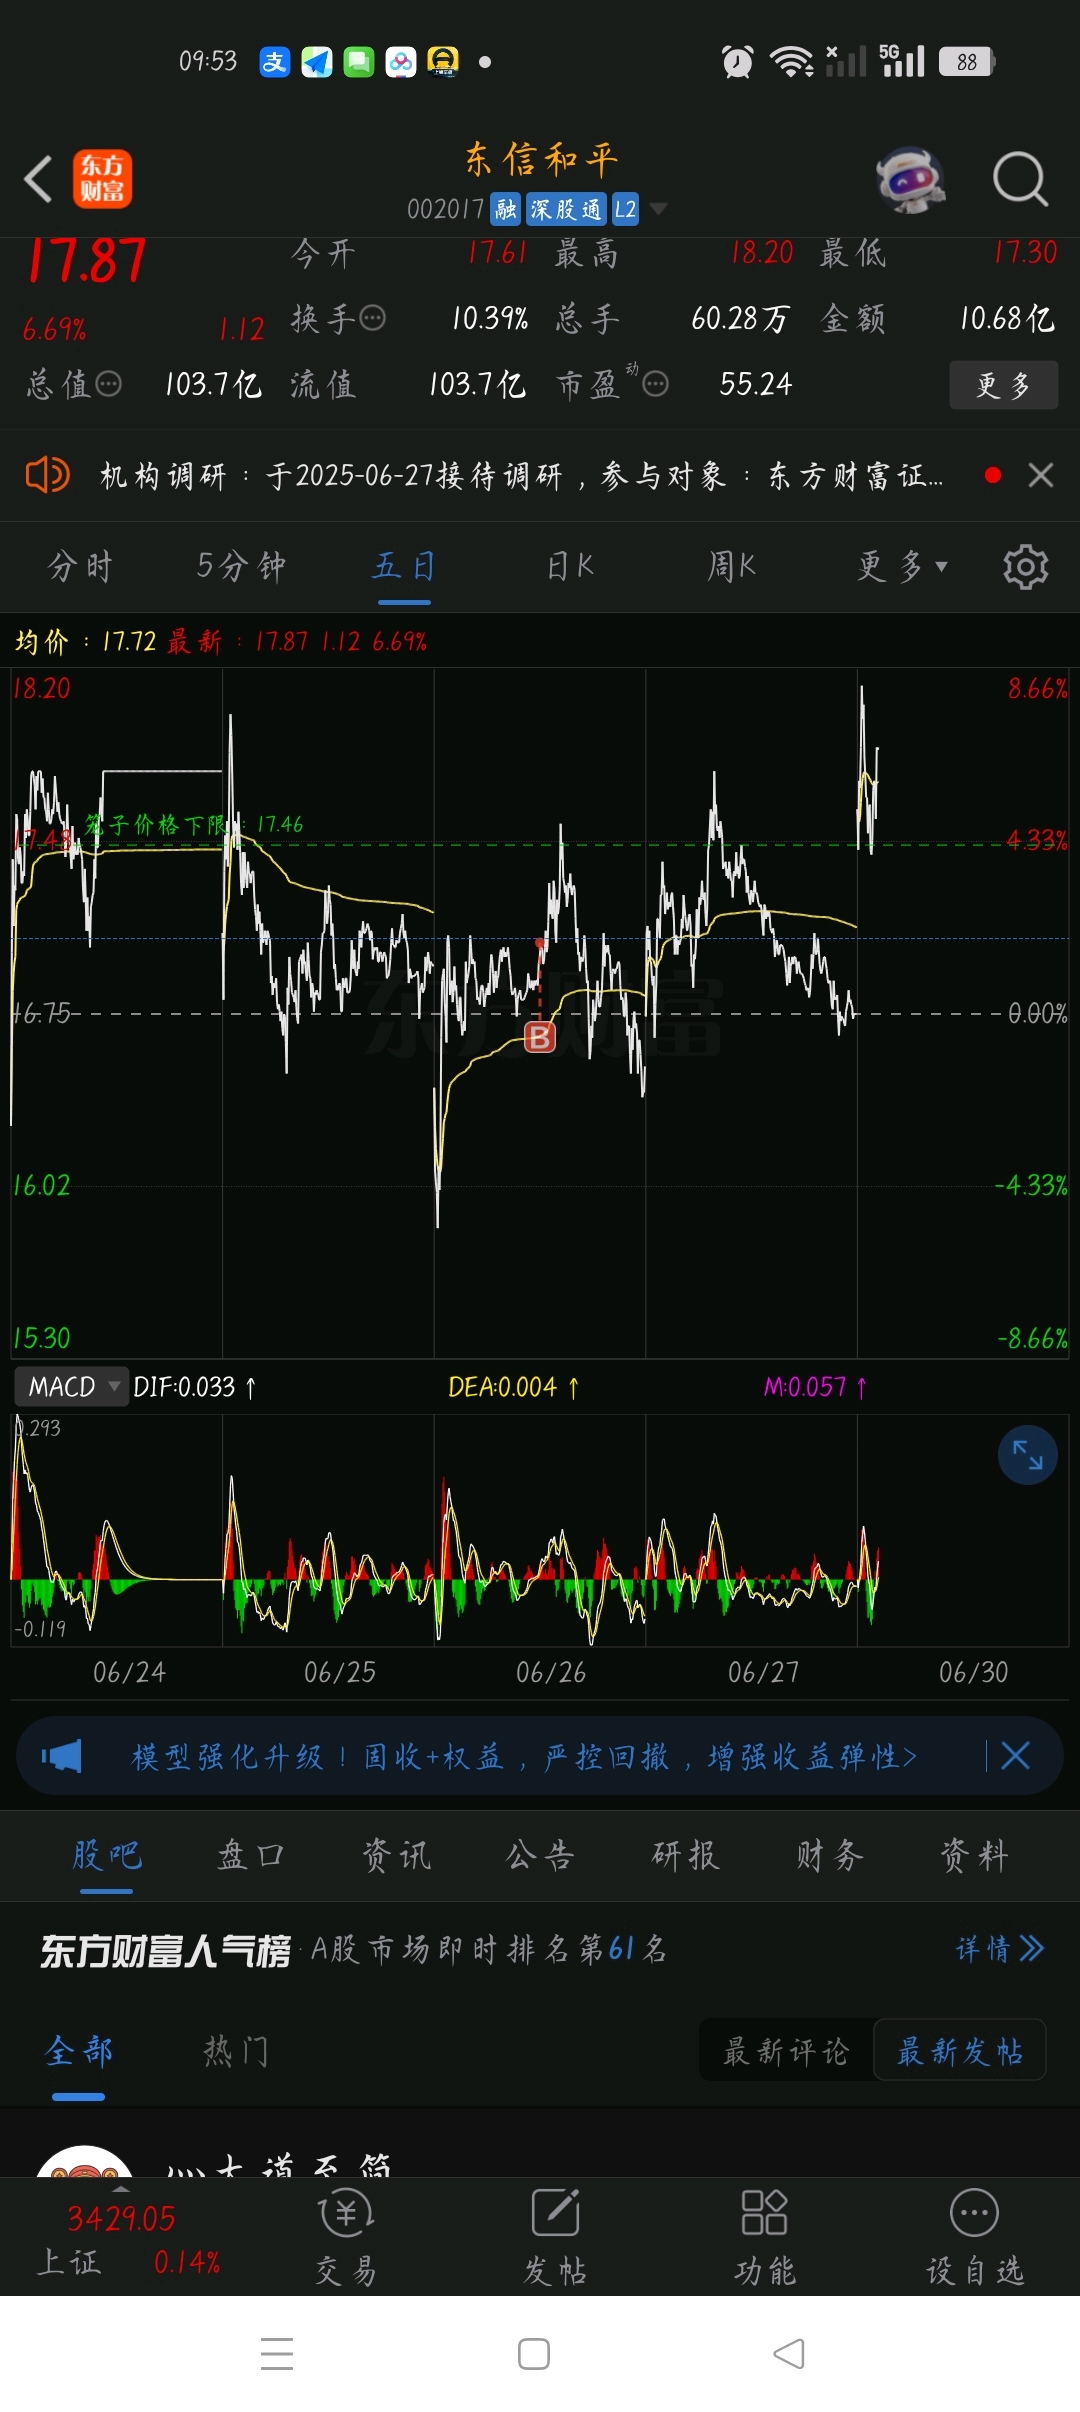Expand chart to fullscreen with arrows icon

tap(1028, 1455)
